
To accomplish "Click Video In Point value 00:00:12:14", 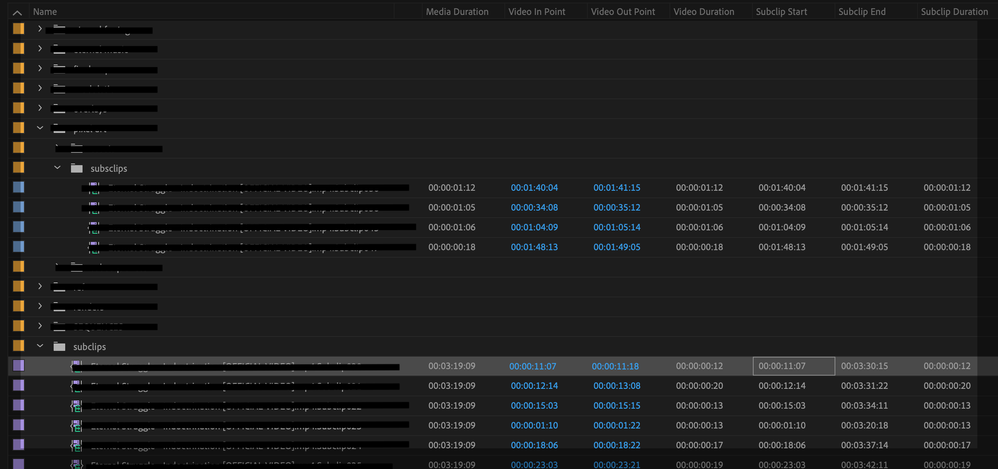I will tap(533, 386).
